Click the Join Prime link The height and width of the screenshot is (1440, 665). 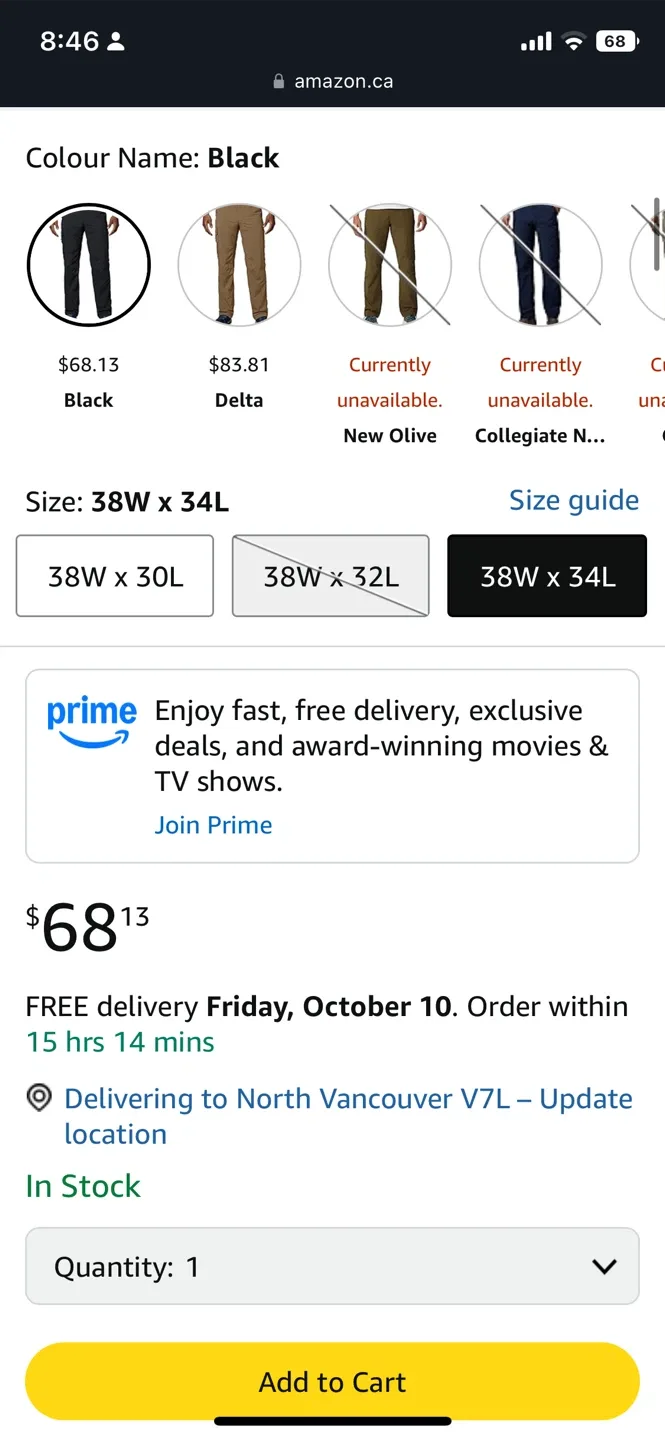(x=213, y=825)
